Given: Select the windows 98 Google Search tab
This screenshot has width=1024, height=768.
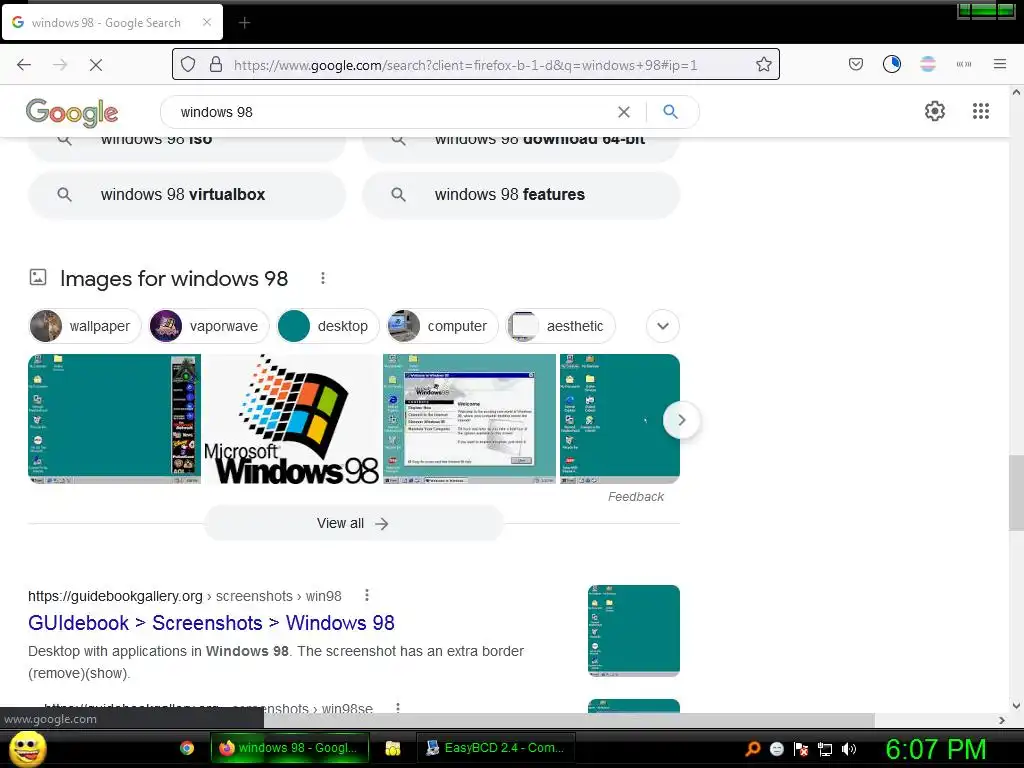Looking at the screenshot, I should [112, 23].
